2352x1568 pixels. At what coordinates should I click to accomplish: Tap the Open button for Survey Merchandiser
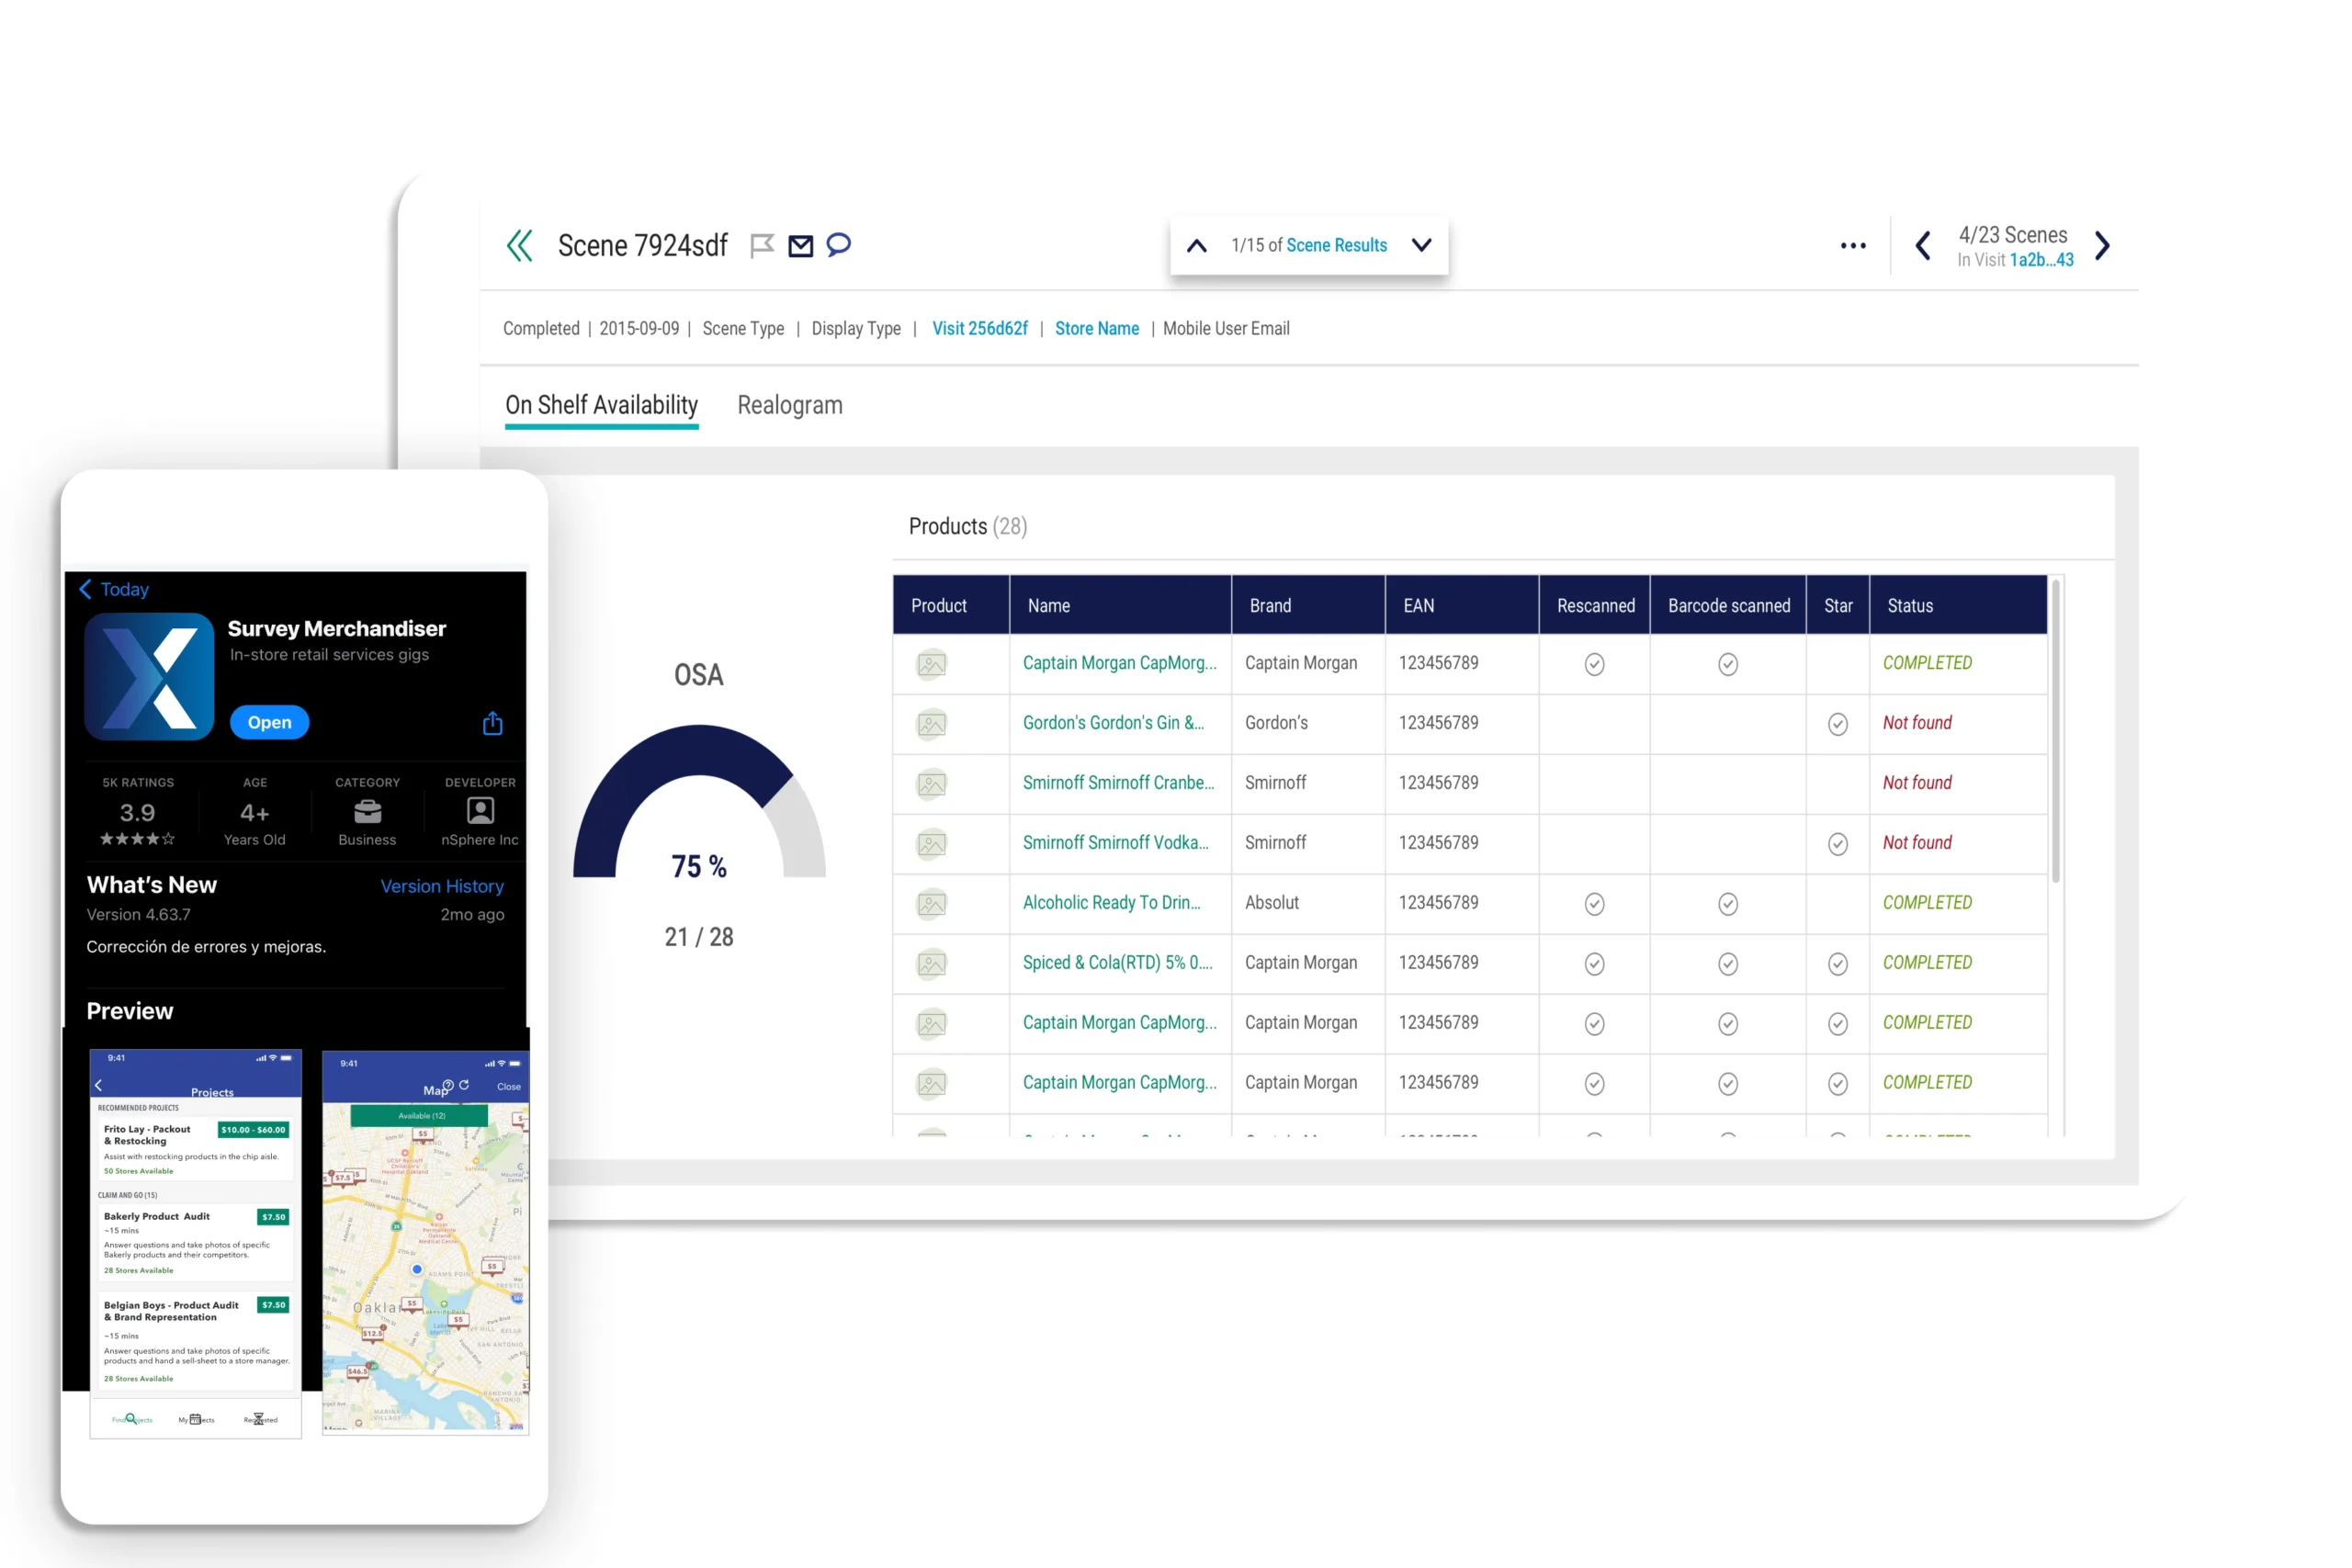coord(269,722)
